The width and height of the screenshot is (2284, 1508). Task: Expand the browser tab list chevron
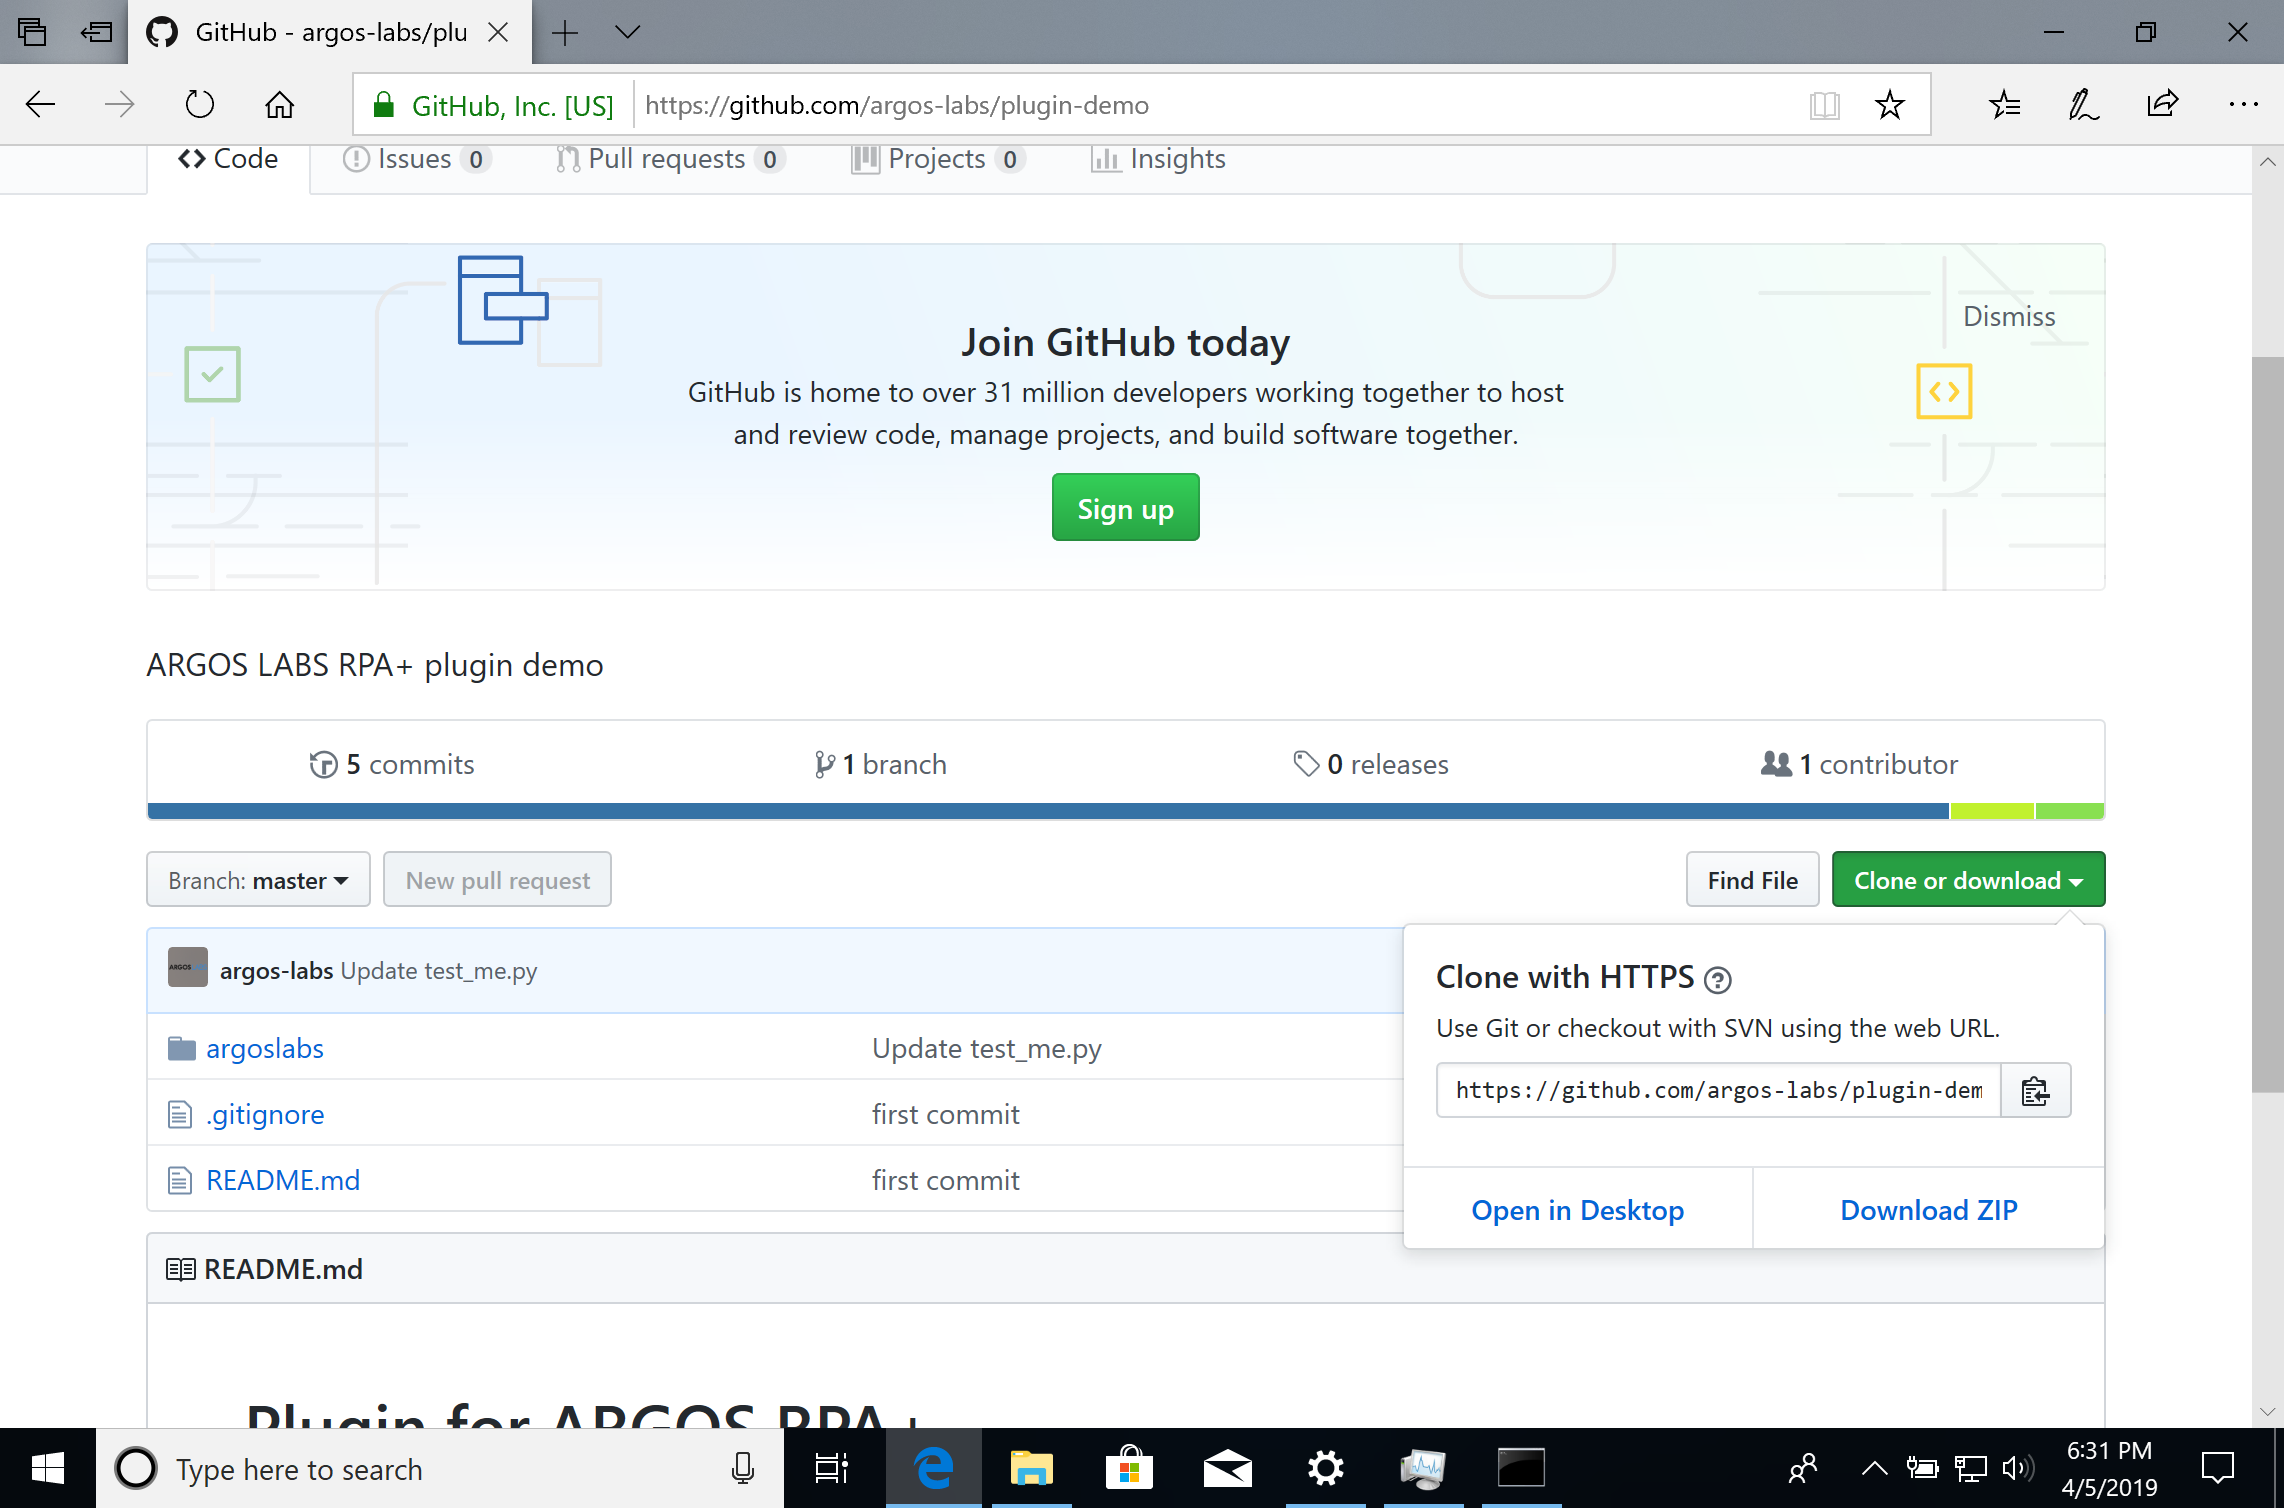point(626,32)
